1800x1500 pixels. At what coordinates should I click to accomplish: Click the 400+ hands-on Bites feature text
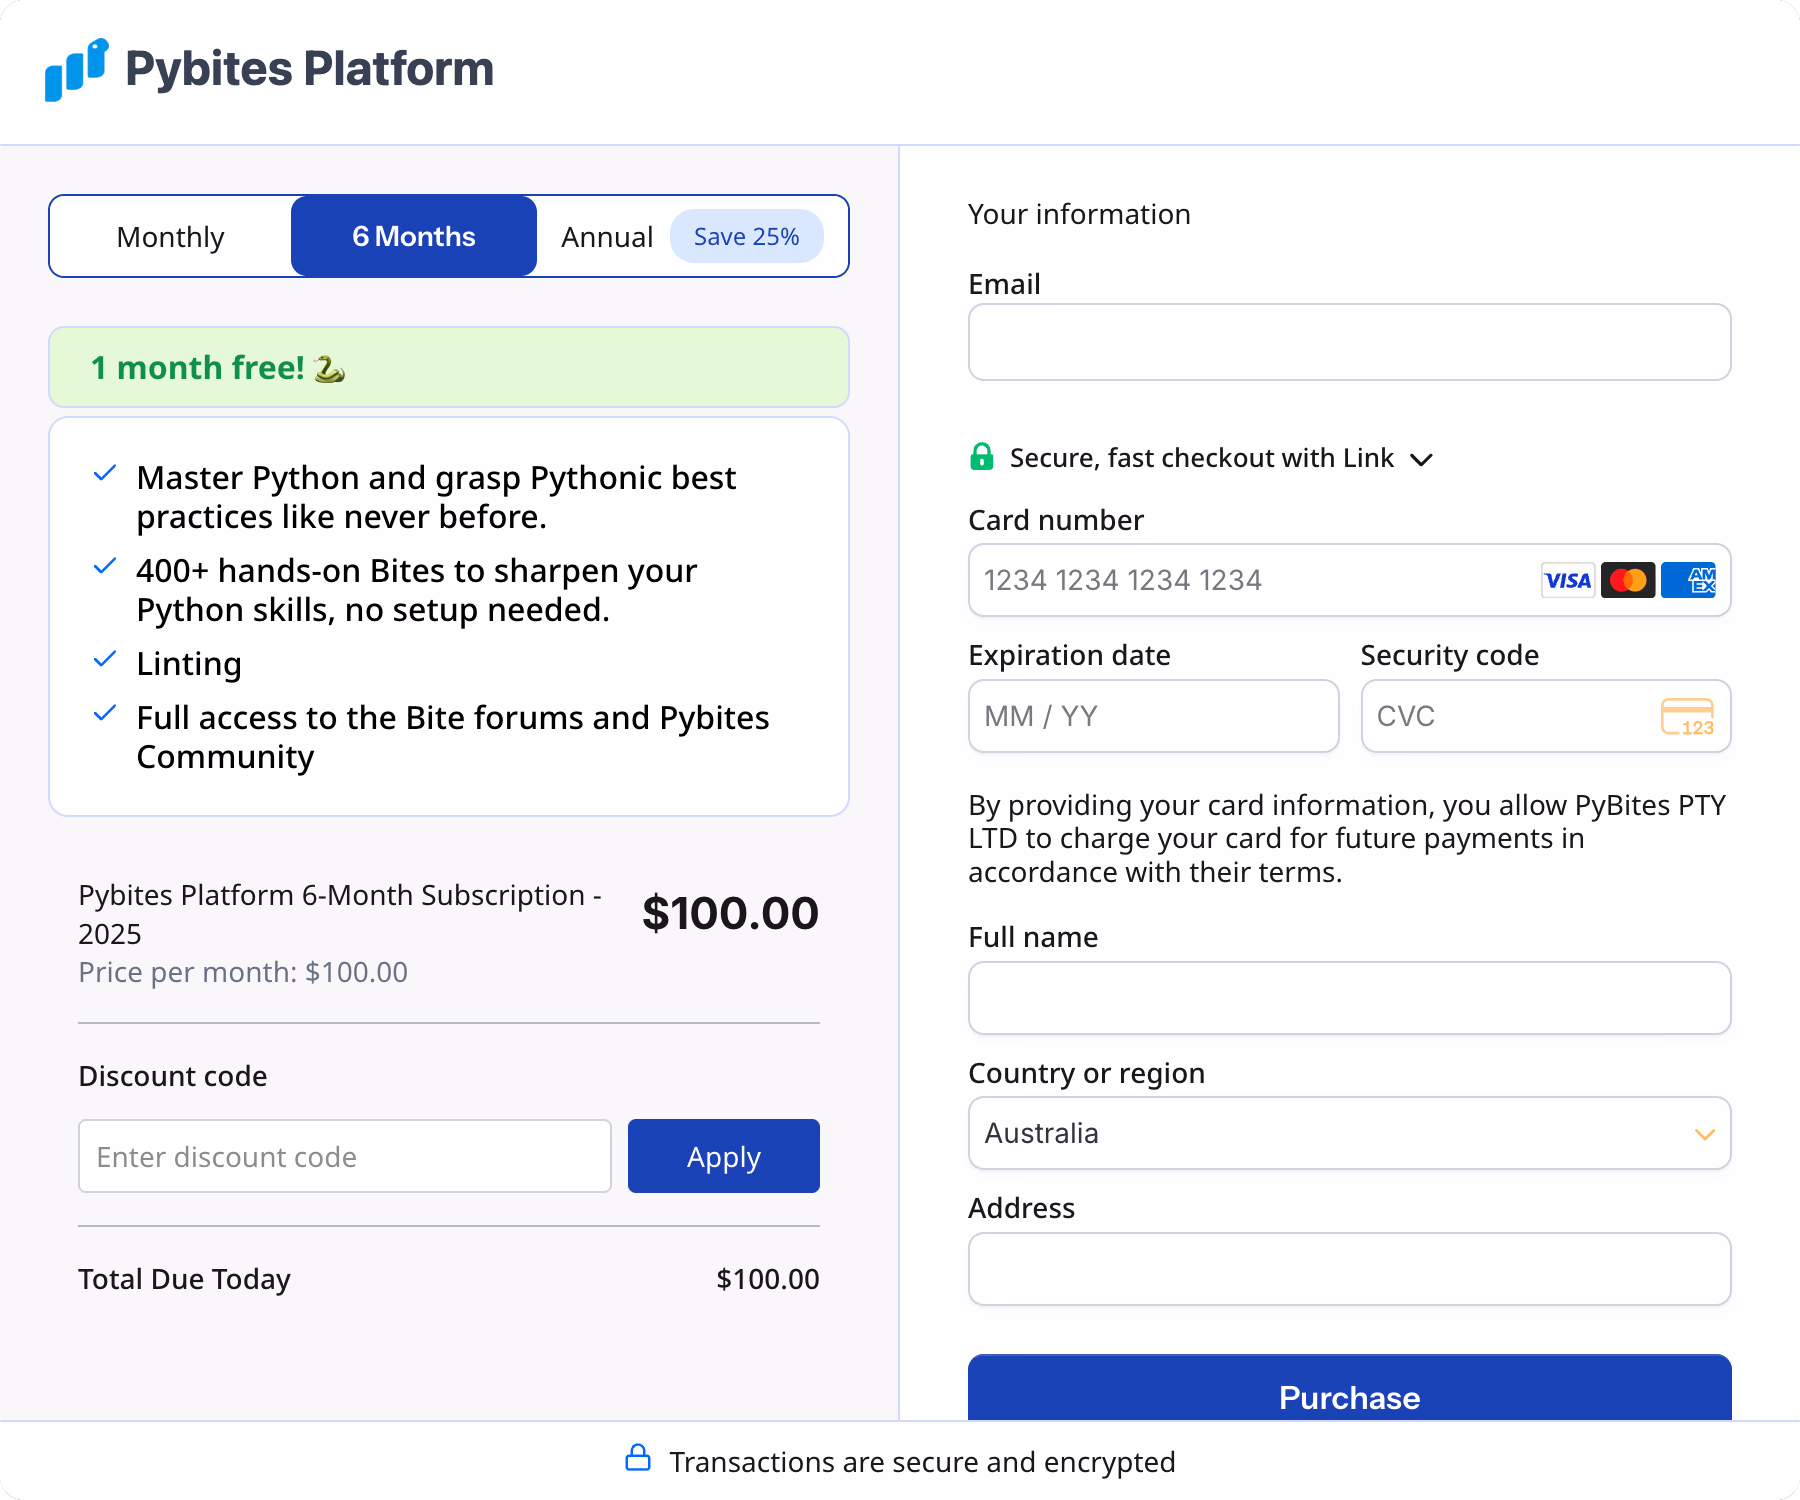(x=417, y=590)
